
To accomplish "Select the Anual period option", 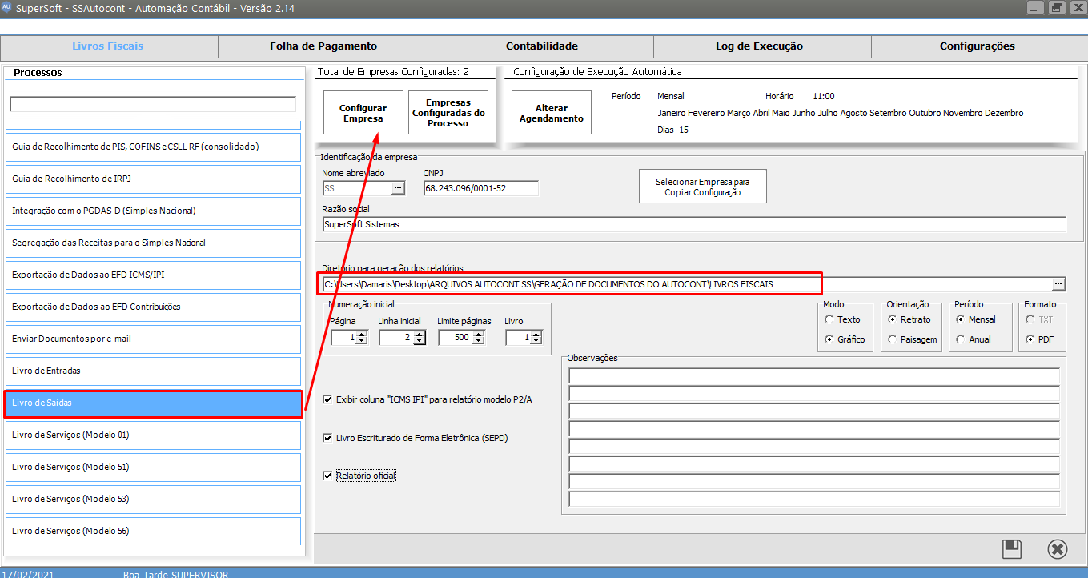I will click(961, 340).
